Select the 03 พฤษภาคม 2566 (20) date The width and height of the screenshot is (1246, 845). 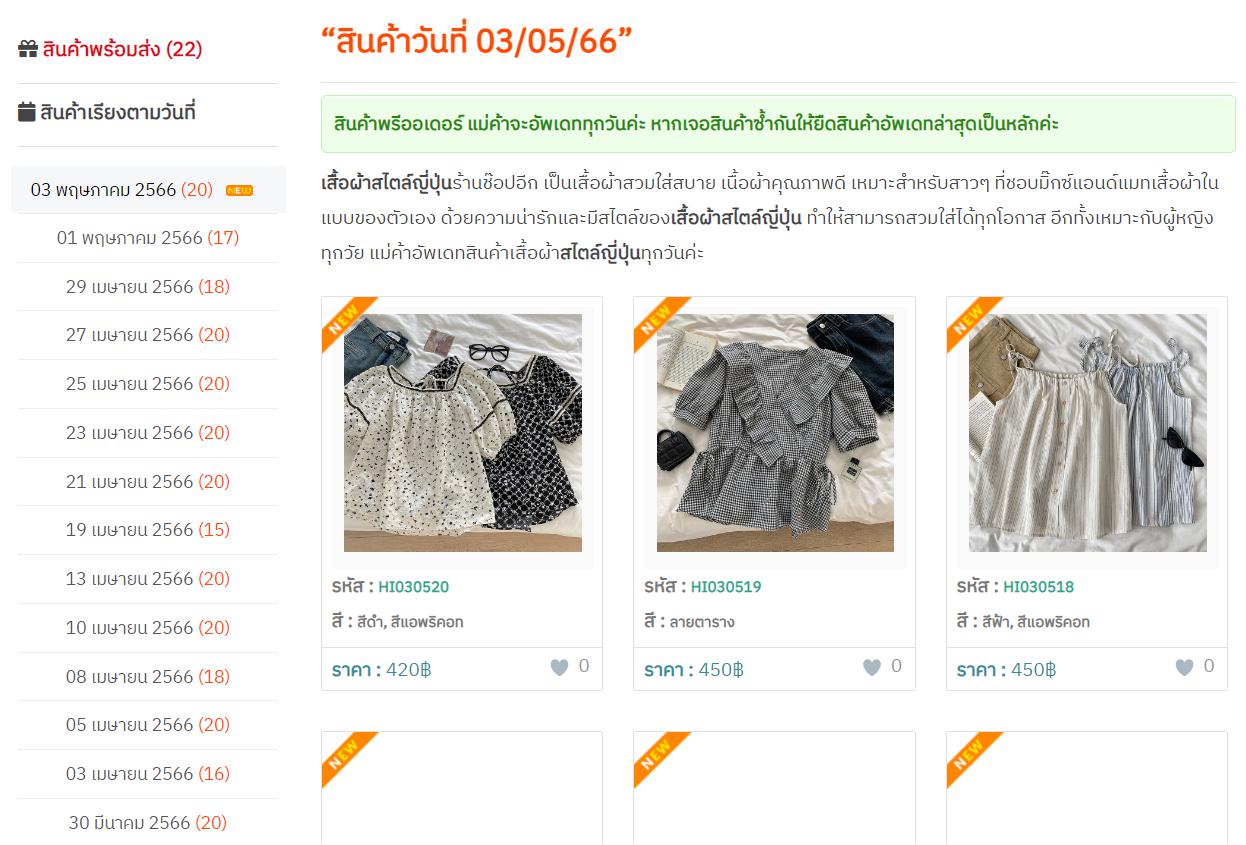(x=122, y=189)
